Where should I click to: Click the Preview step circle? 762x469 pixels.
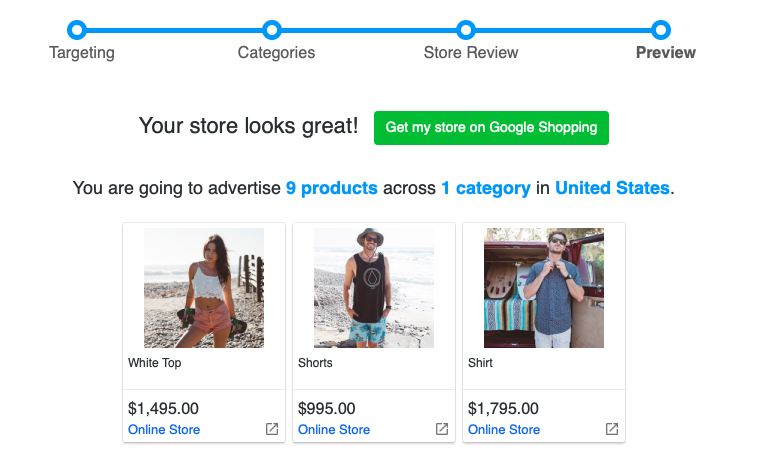pos(660,30)
